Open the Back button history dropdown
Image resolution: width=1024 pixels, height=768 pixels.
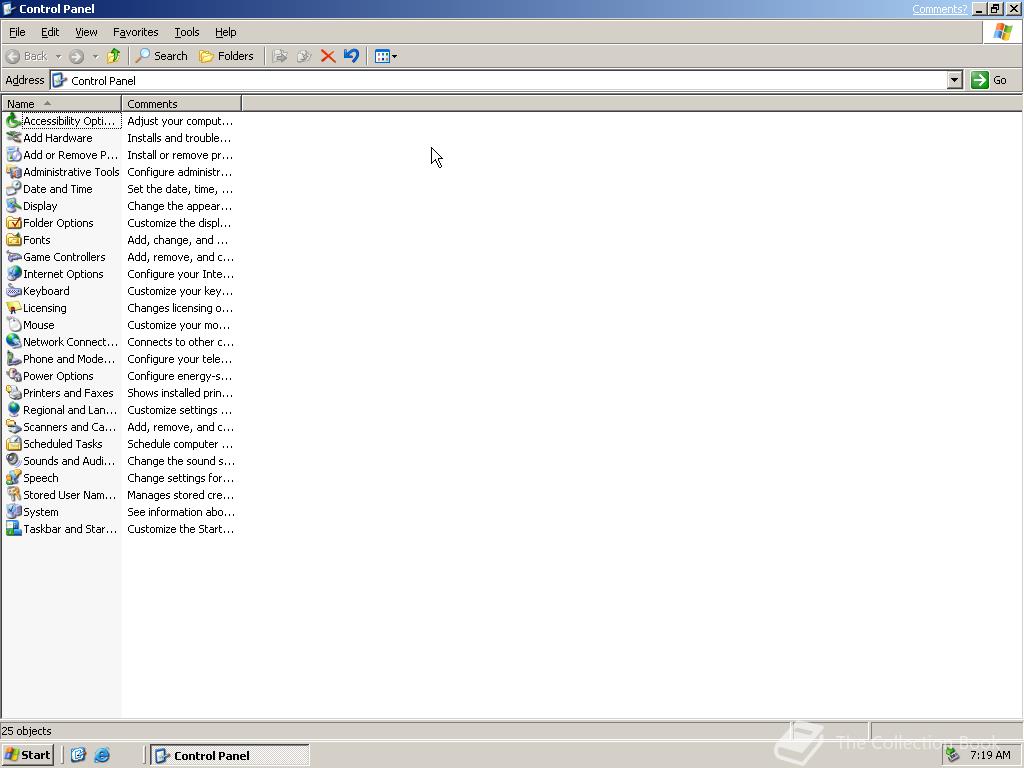(x=58, y=56)
